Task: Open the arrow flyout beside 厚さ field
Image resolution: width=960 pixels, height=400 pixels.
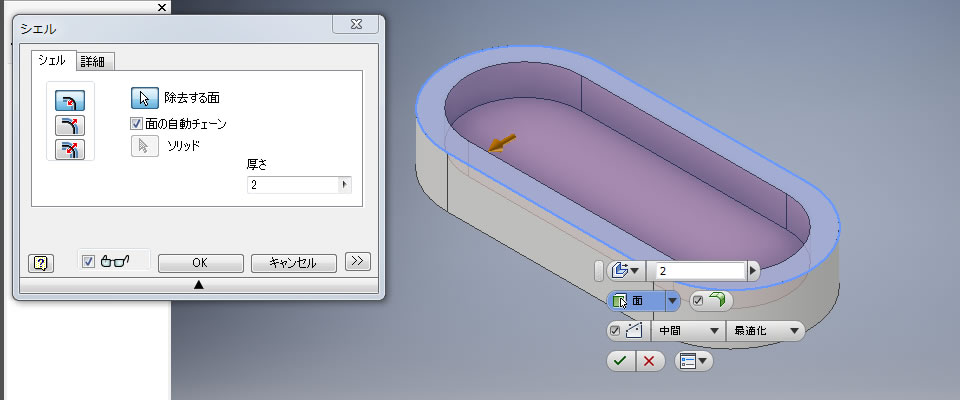Action: point(345,184)
